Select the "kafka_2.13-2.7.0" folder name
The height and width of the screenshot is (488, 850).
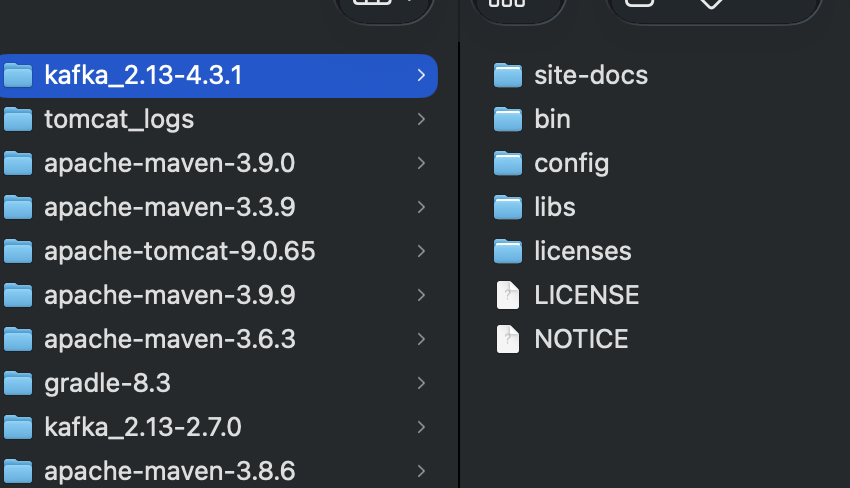(143, 427)
